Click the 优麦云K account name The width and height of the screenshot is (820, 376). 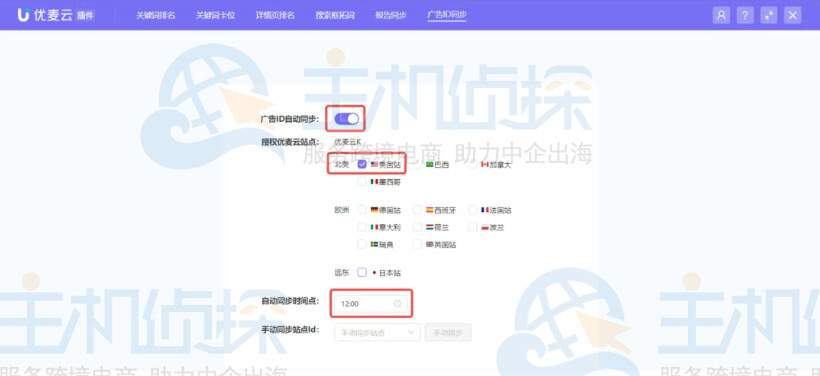pyautogui.click(x=348, y=142)
